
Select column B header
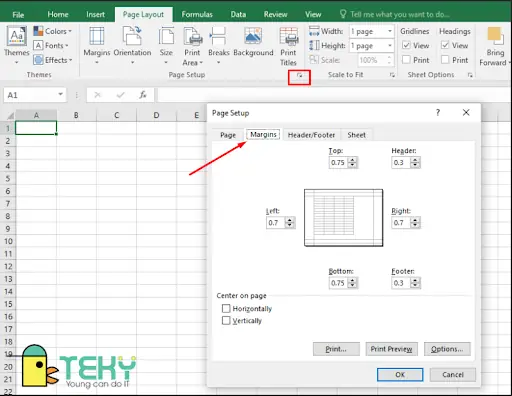(76, 115)
